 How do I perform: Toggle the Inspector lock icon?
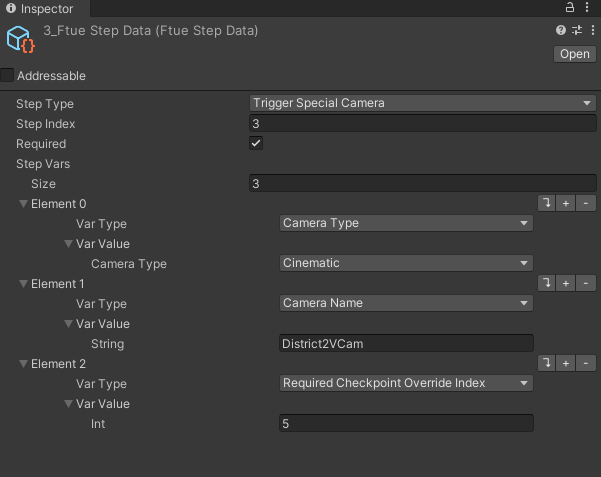[570, 7]
